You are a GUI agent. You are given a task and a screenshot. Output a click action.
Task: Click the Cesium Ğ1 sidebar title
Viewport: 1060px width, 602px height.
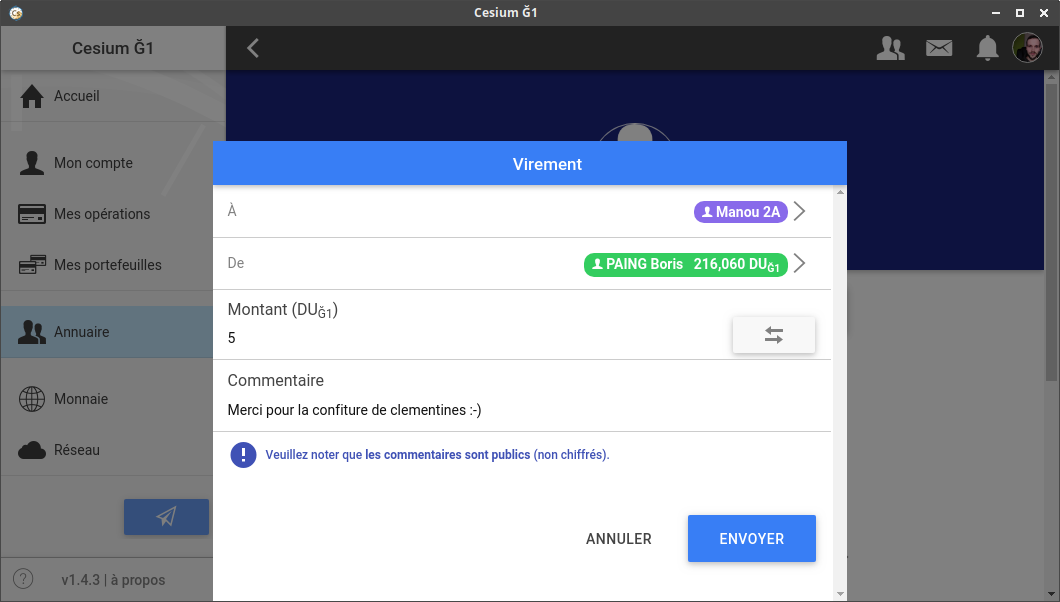pos(113,48)
